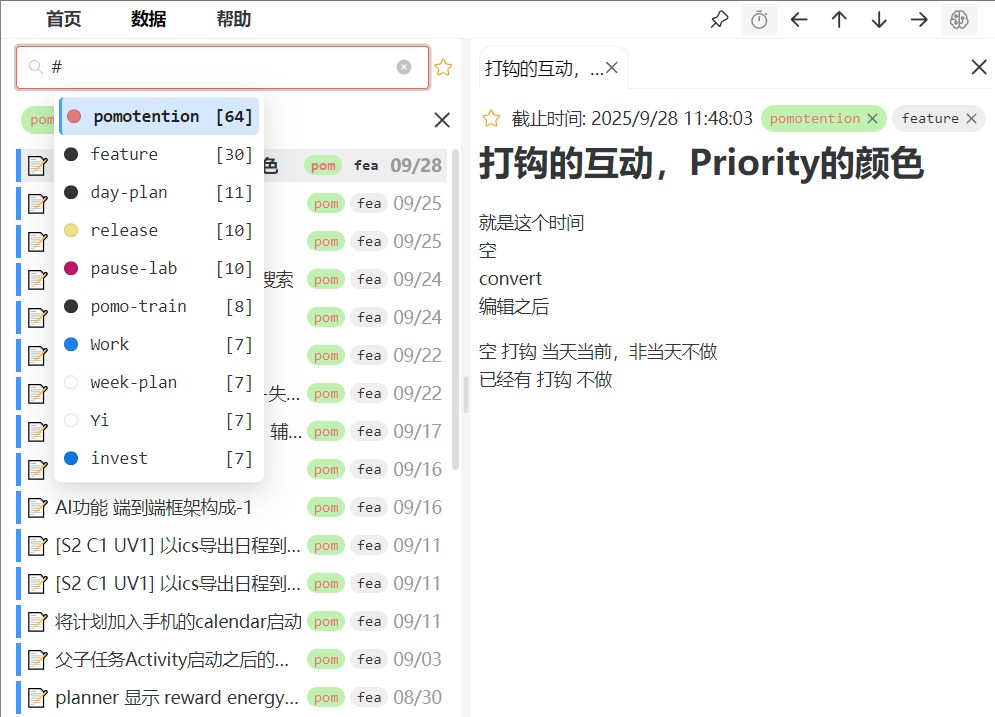
Task: Open the 将计划加入手机的calendar启动 note
Action: pyautogui.click(x=178, y=622)
